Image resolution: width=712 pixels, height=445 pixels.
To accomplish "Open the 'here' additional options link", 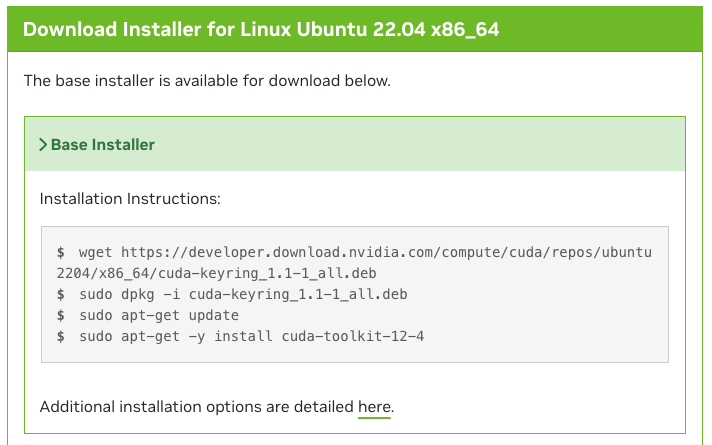I will tap(374, 407).
